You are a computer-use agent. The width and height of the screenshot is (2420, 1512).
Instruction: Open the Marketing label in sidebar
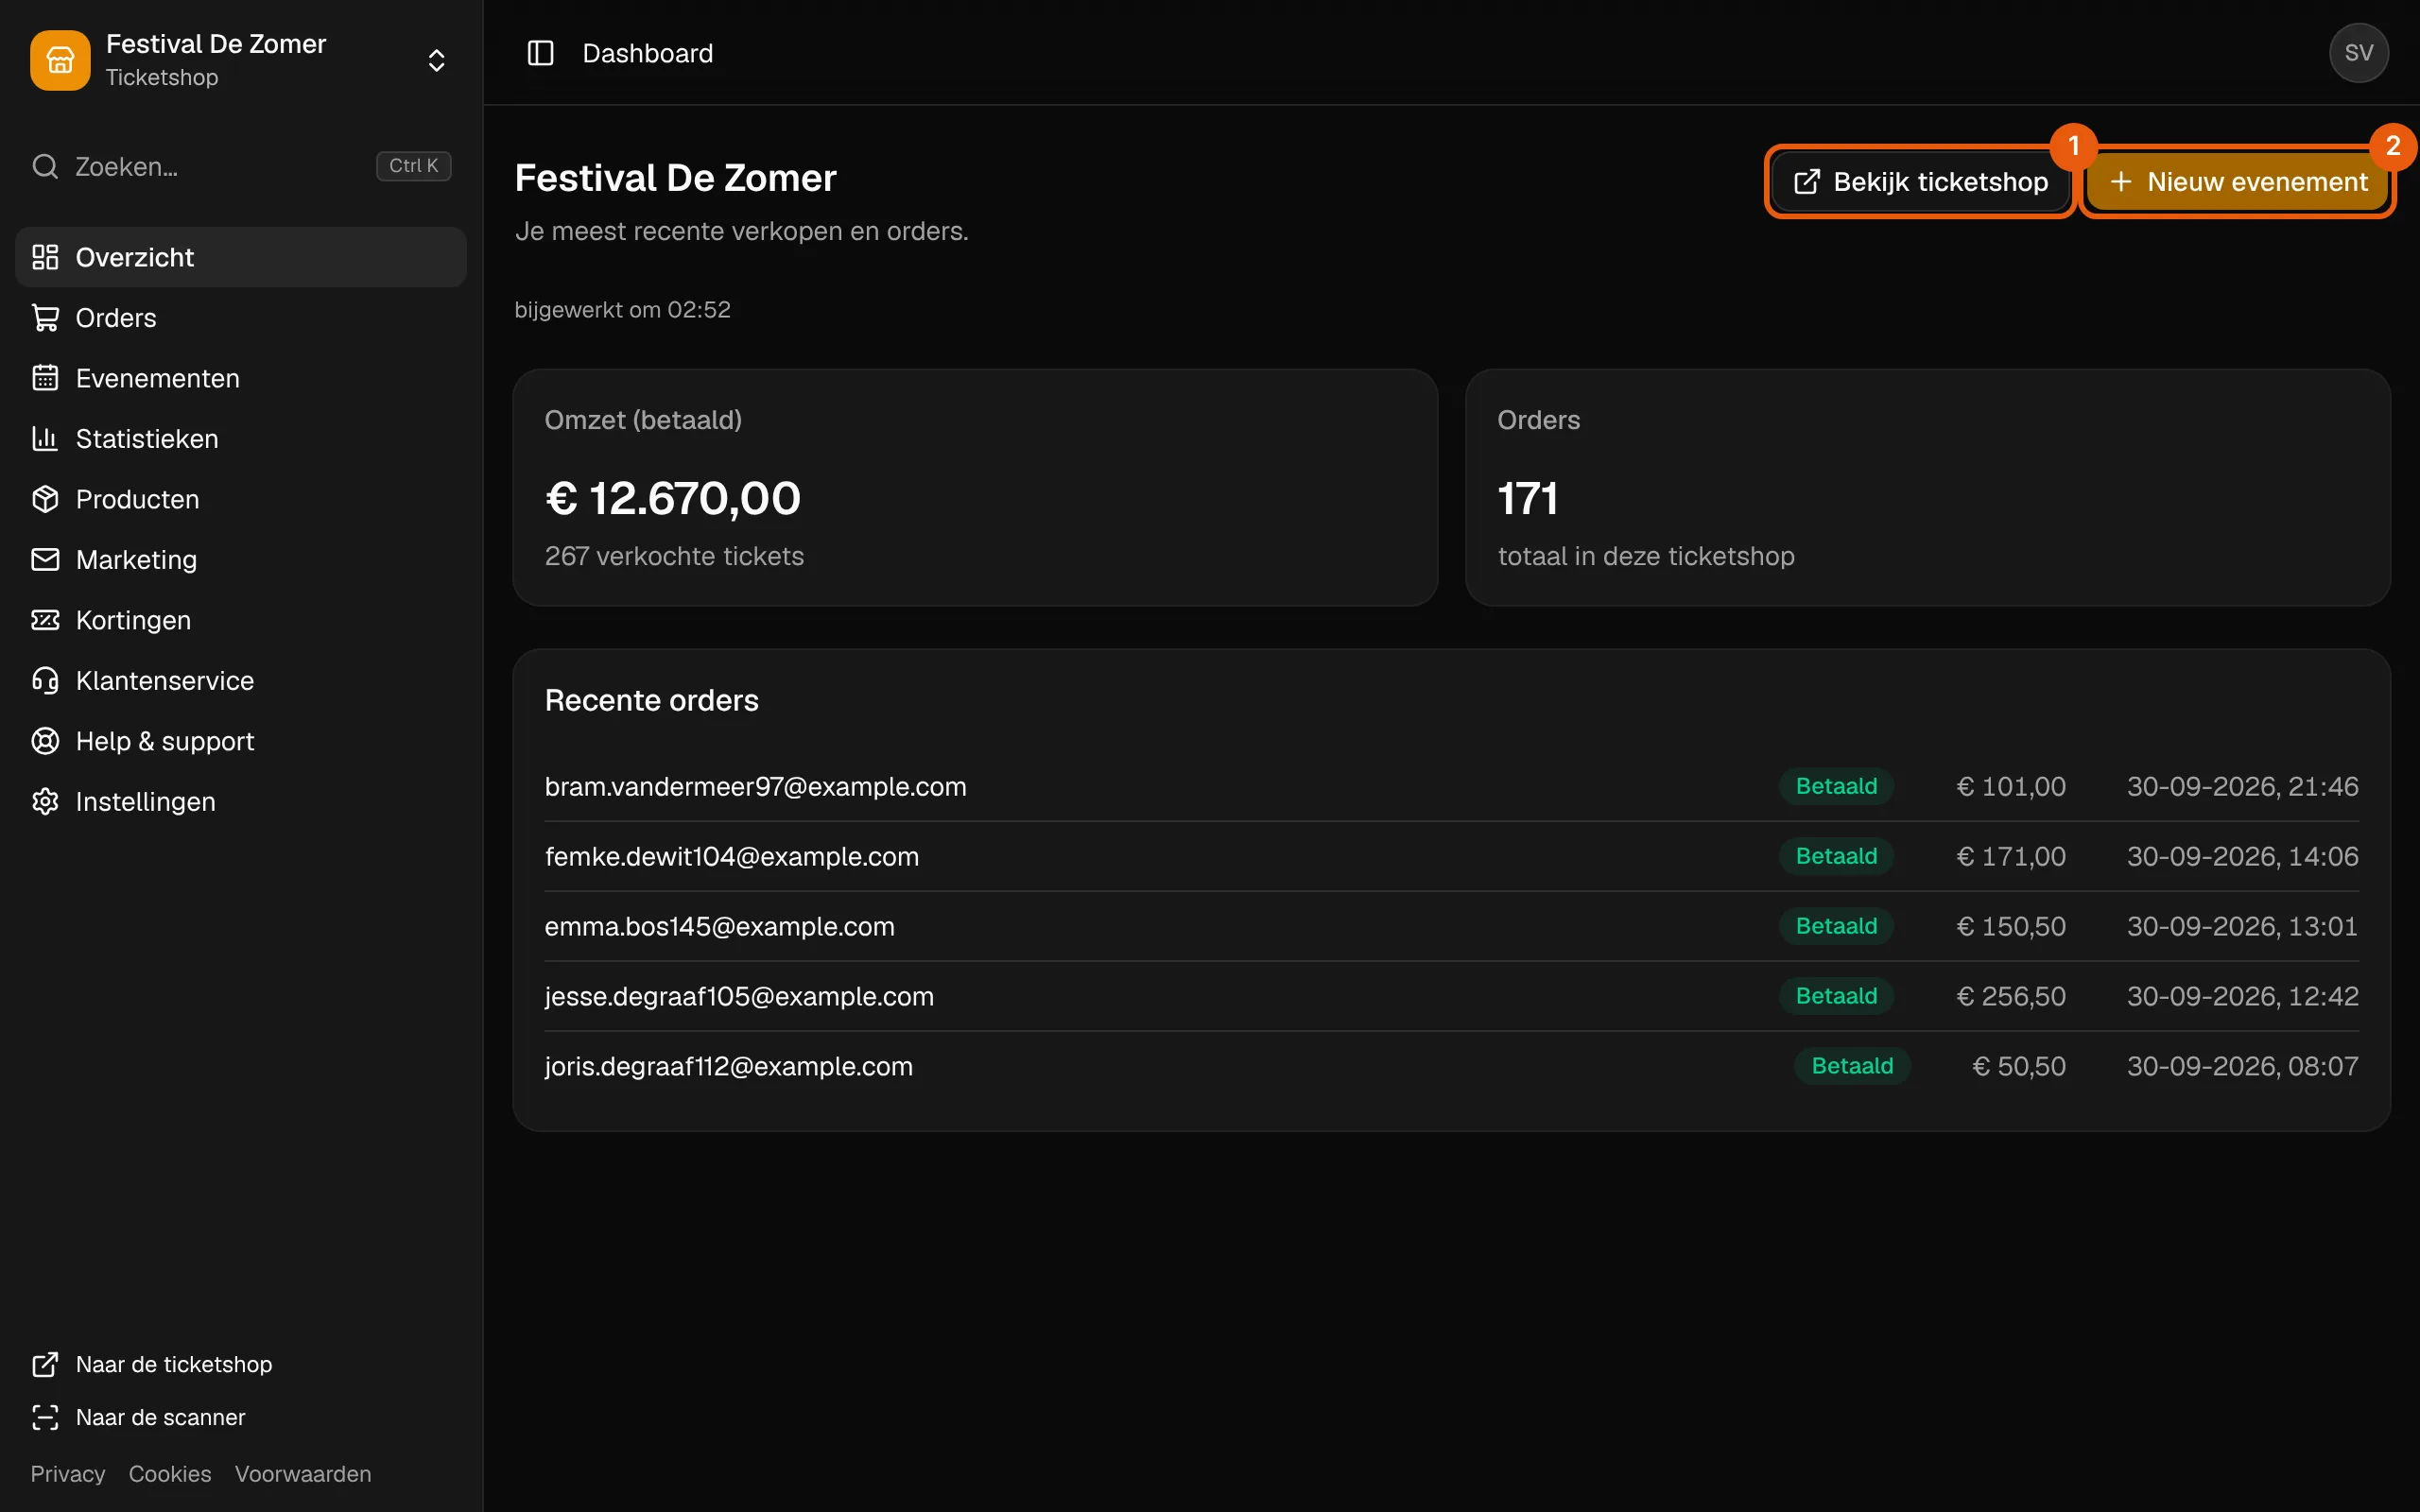(x=137, y=560)
